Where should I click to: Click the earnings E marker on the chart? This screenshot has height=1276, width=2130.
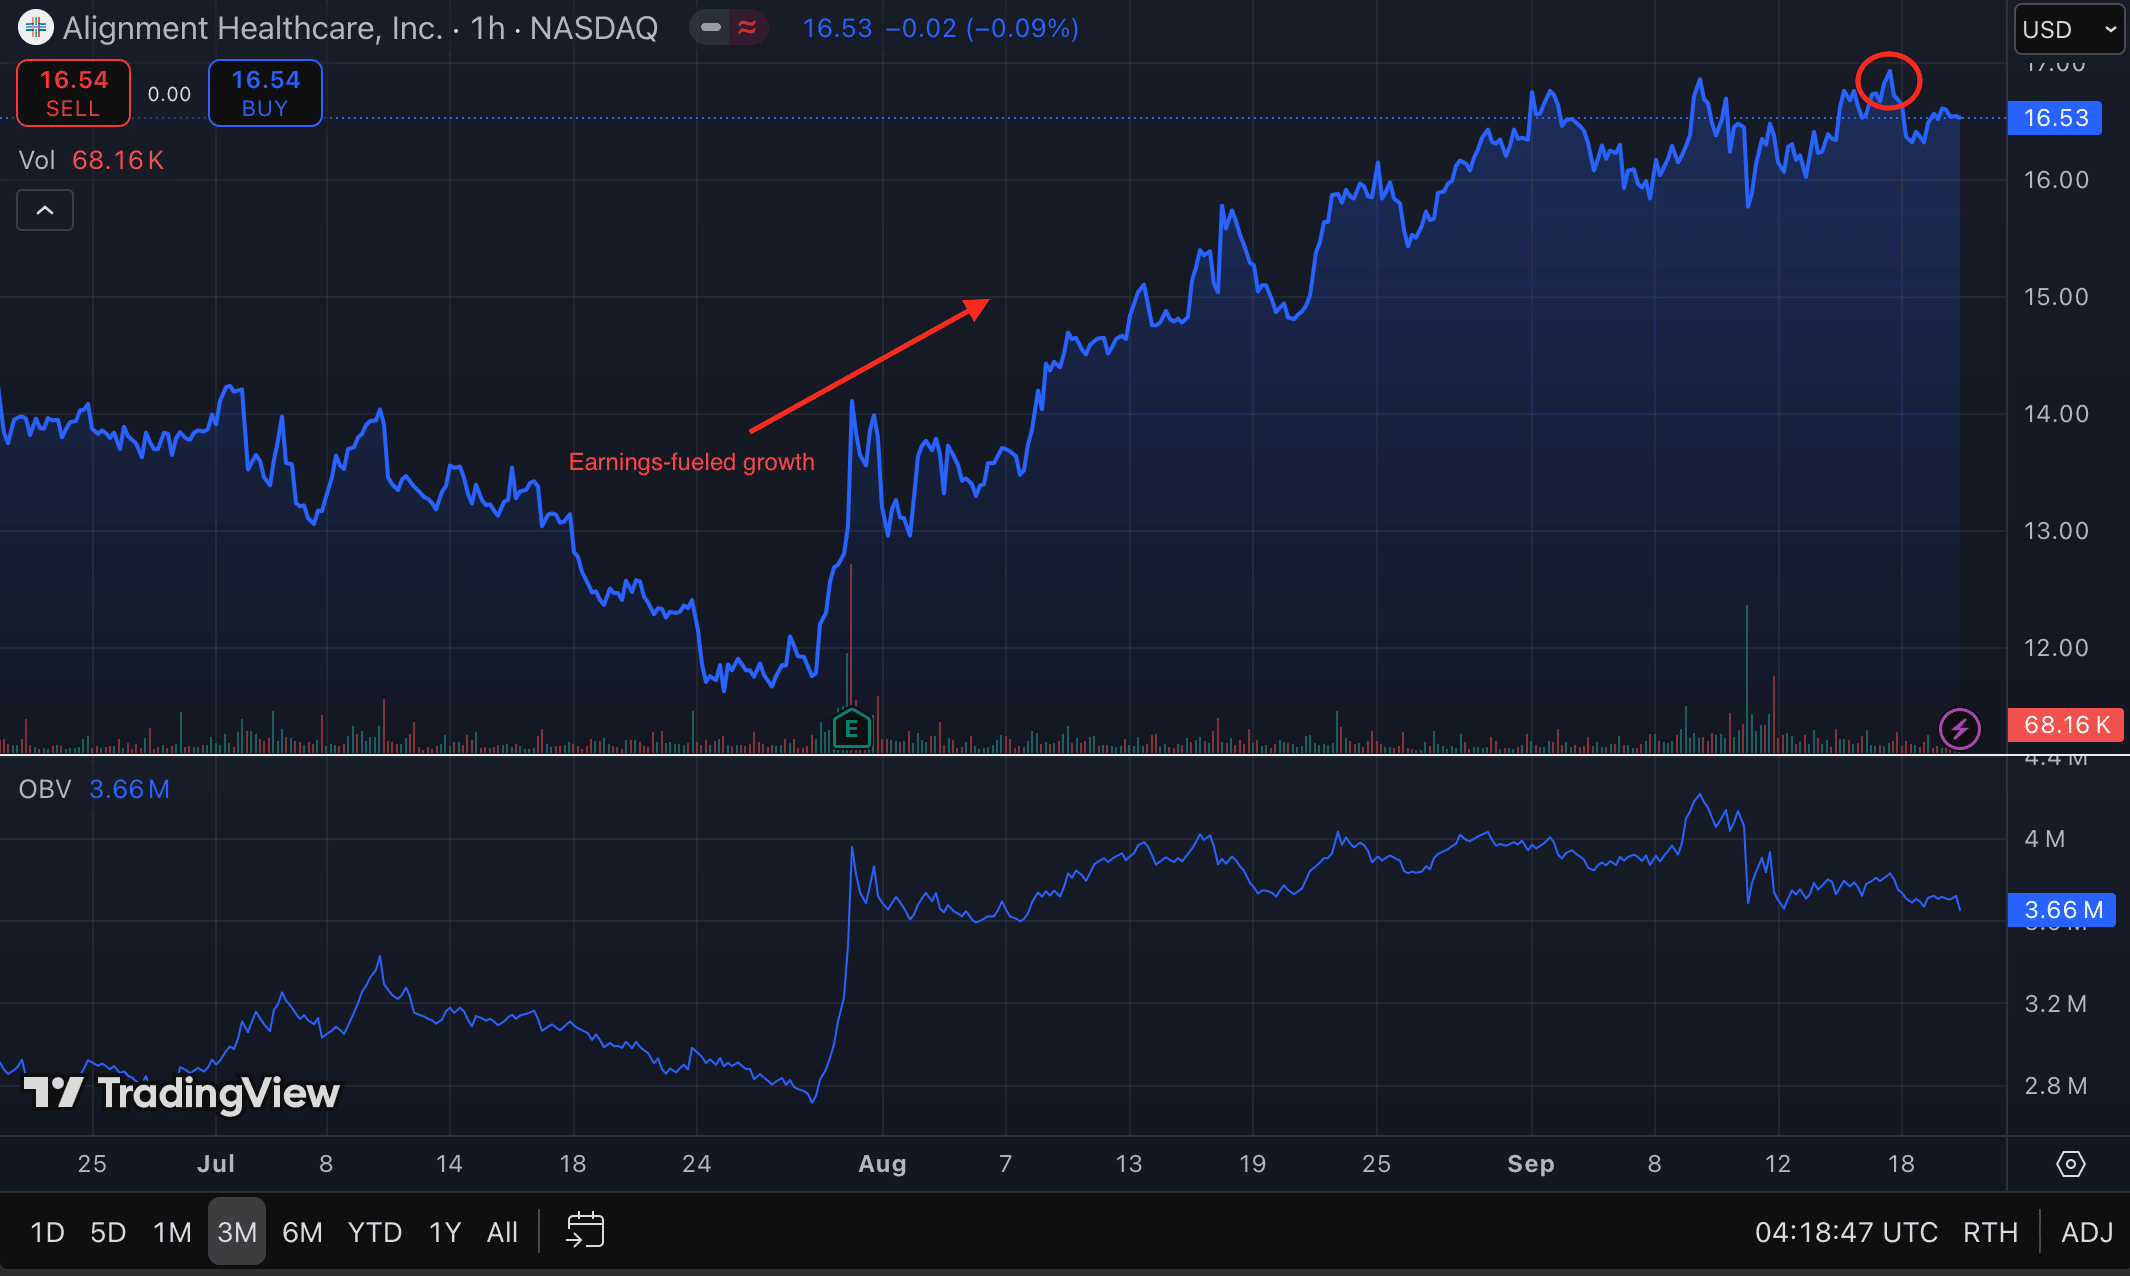pos(851,729)
